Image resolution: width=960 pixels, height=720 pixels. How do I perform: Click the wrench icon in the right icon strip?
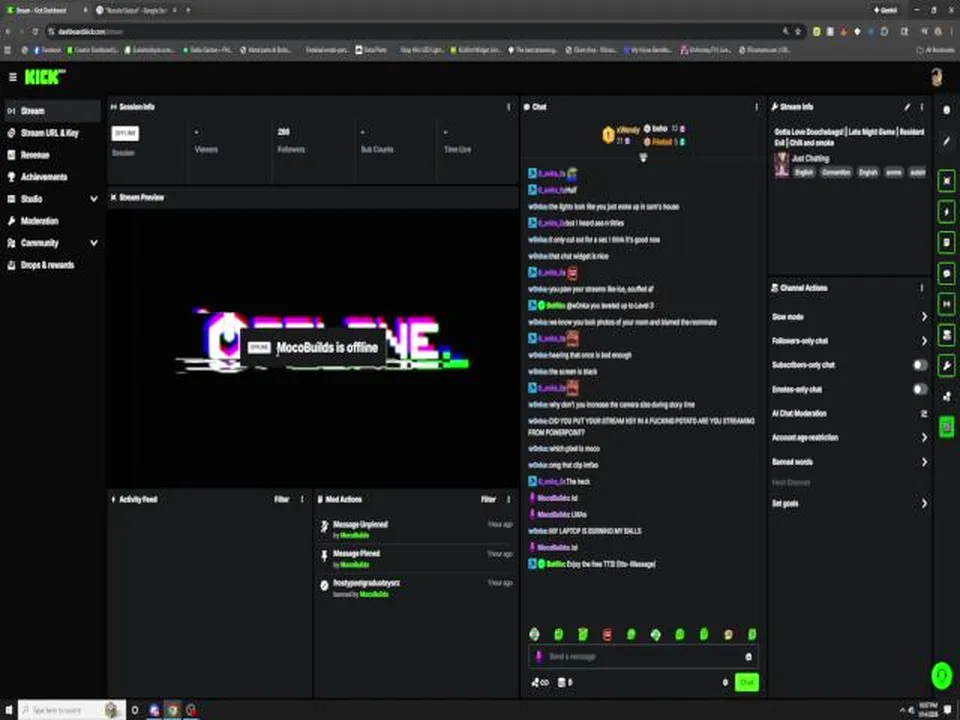947,366
